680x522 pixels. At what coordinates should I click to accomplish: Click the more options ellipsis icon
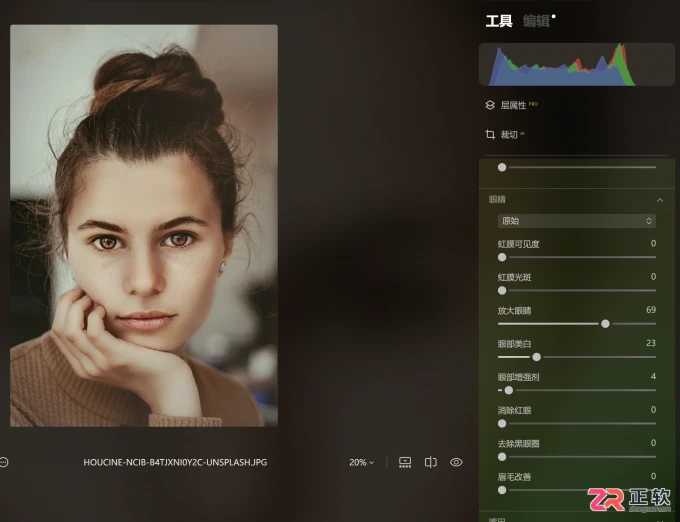(x=4, y=462)
